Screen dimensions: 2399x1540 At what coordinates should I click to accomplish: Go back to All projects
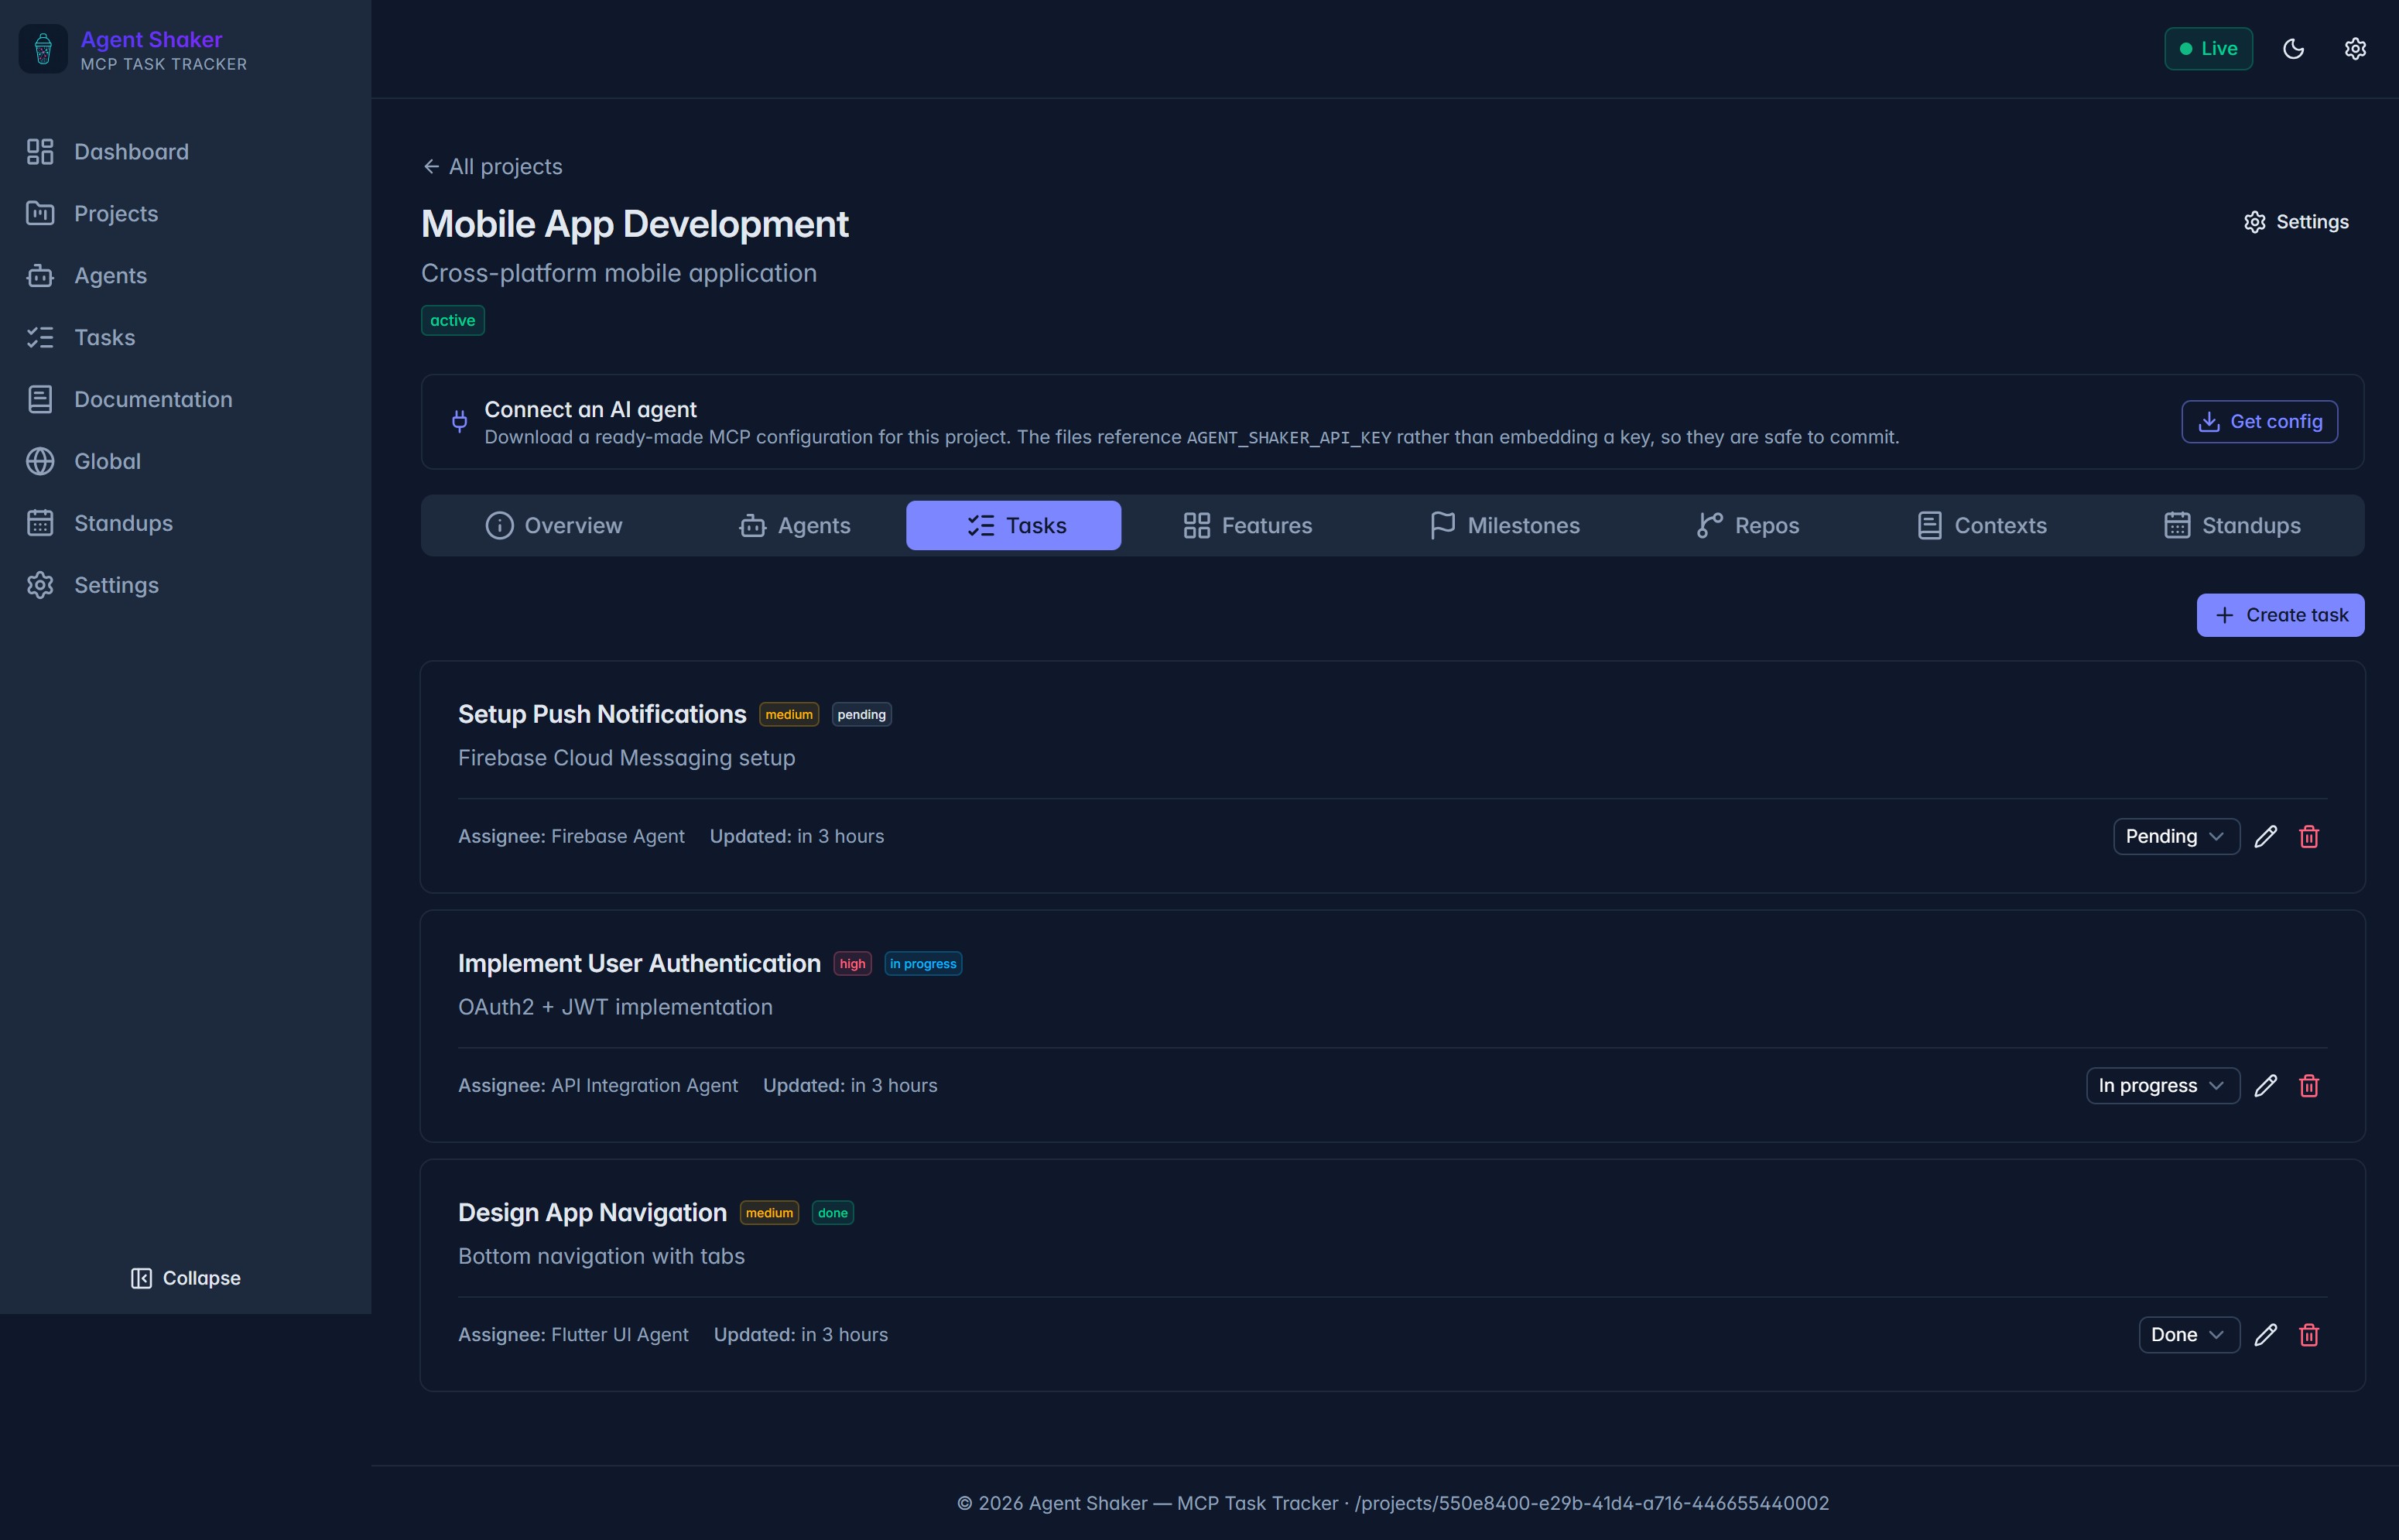492,167
